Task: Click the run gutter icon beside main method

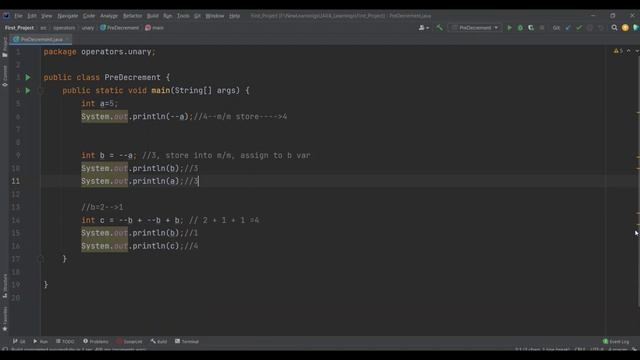Action: click(x=28, y=90)
